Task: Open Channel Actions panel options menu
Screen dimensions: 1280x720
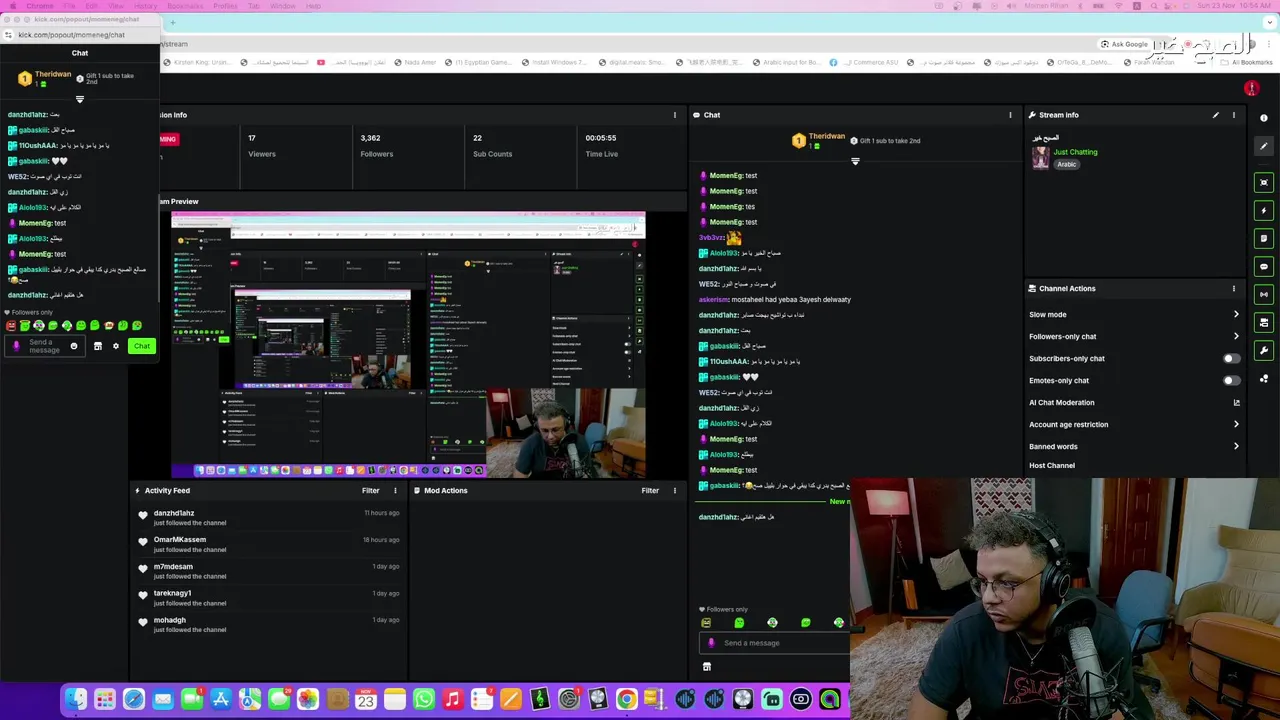Action: (x=1233, y=288)
